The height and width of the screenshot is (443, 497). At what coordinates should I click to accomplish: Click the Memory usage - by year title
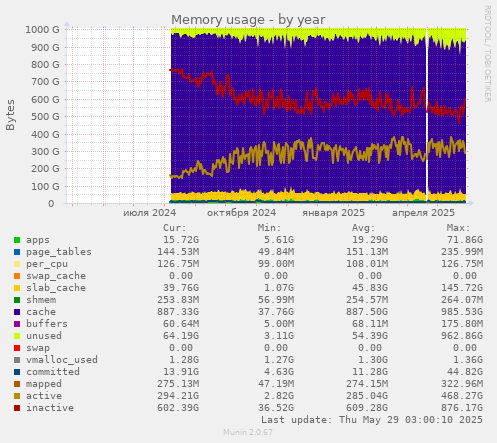[x=248, y=20]
